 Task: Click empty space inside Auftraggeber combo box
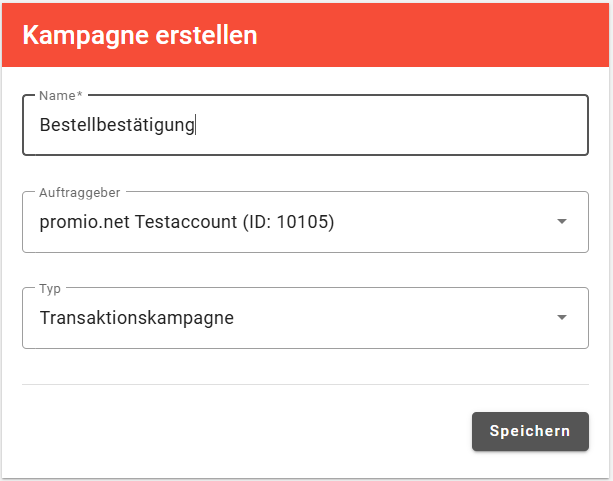point(450,222)
